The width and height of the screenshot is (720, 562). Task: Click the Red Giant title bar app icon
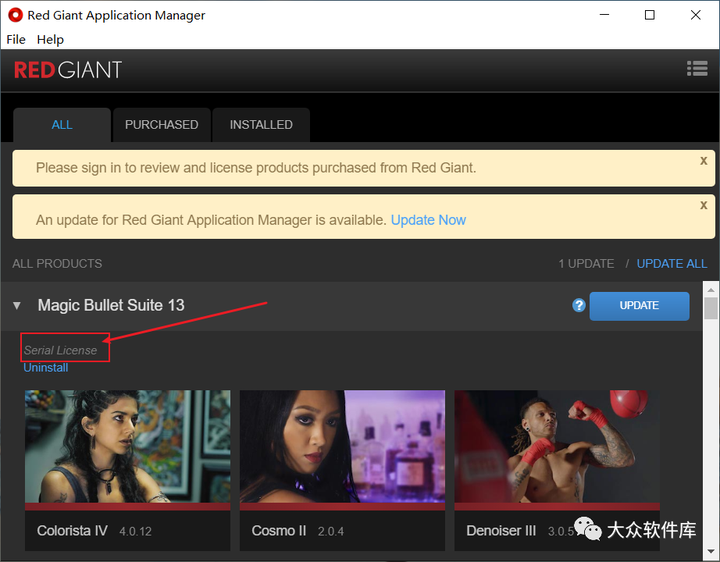coord(15,15)
